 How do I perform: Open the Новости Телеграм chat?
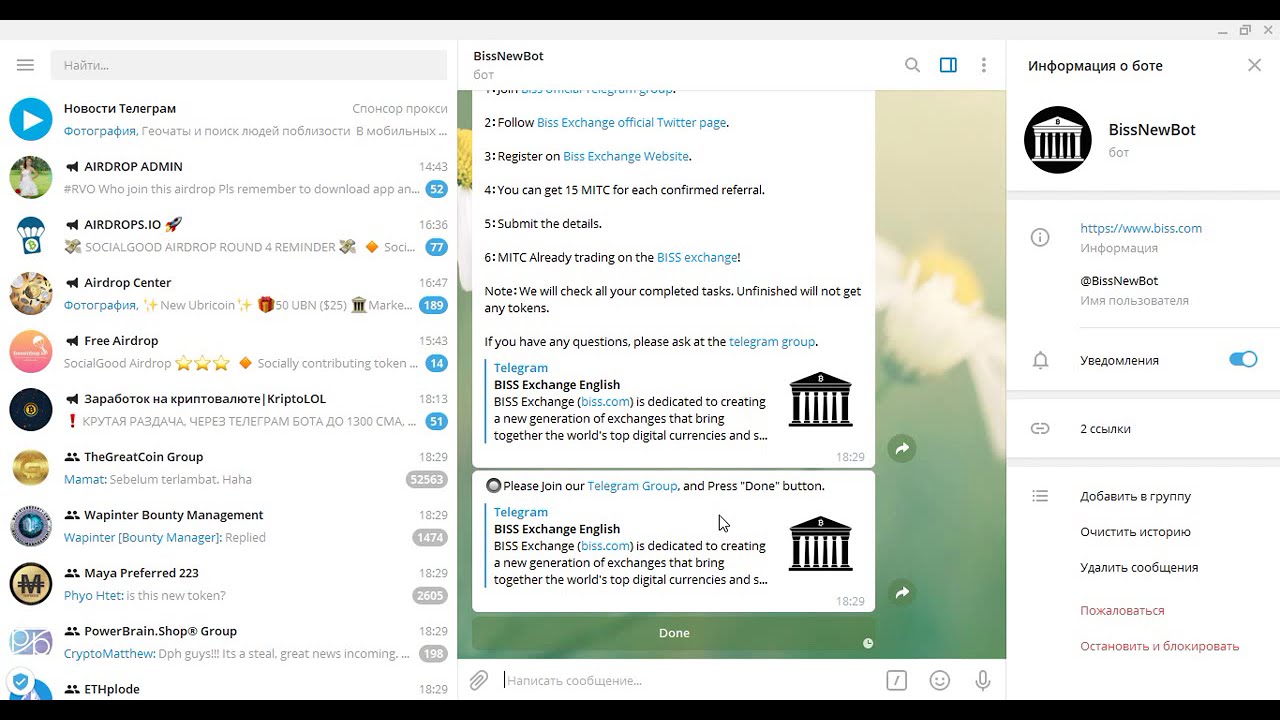[x=229, y=119]
